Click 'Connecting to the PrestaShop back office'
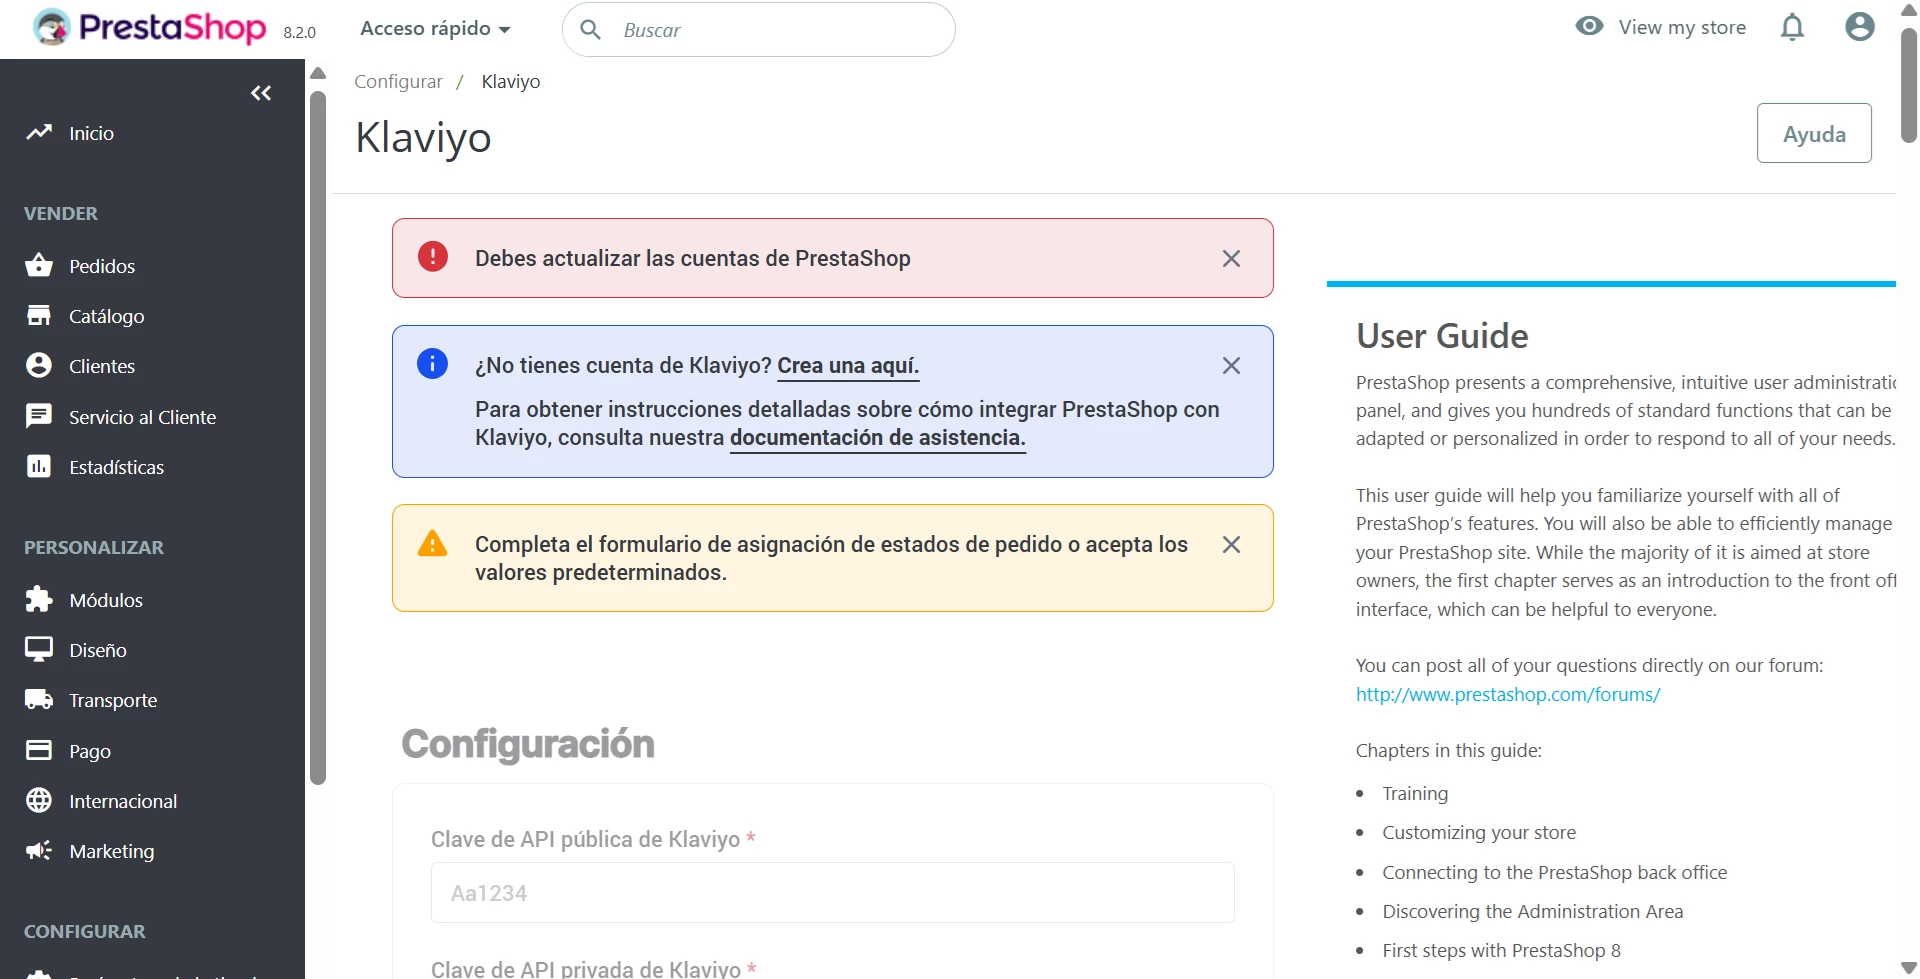Screen dimensions: 1920x979 [x=1555, y=872]
